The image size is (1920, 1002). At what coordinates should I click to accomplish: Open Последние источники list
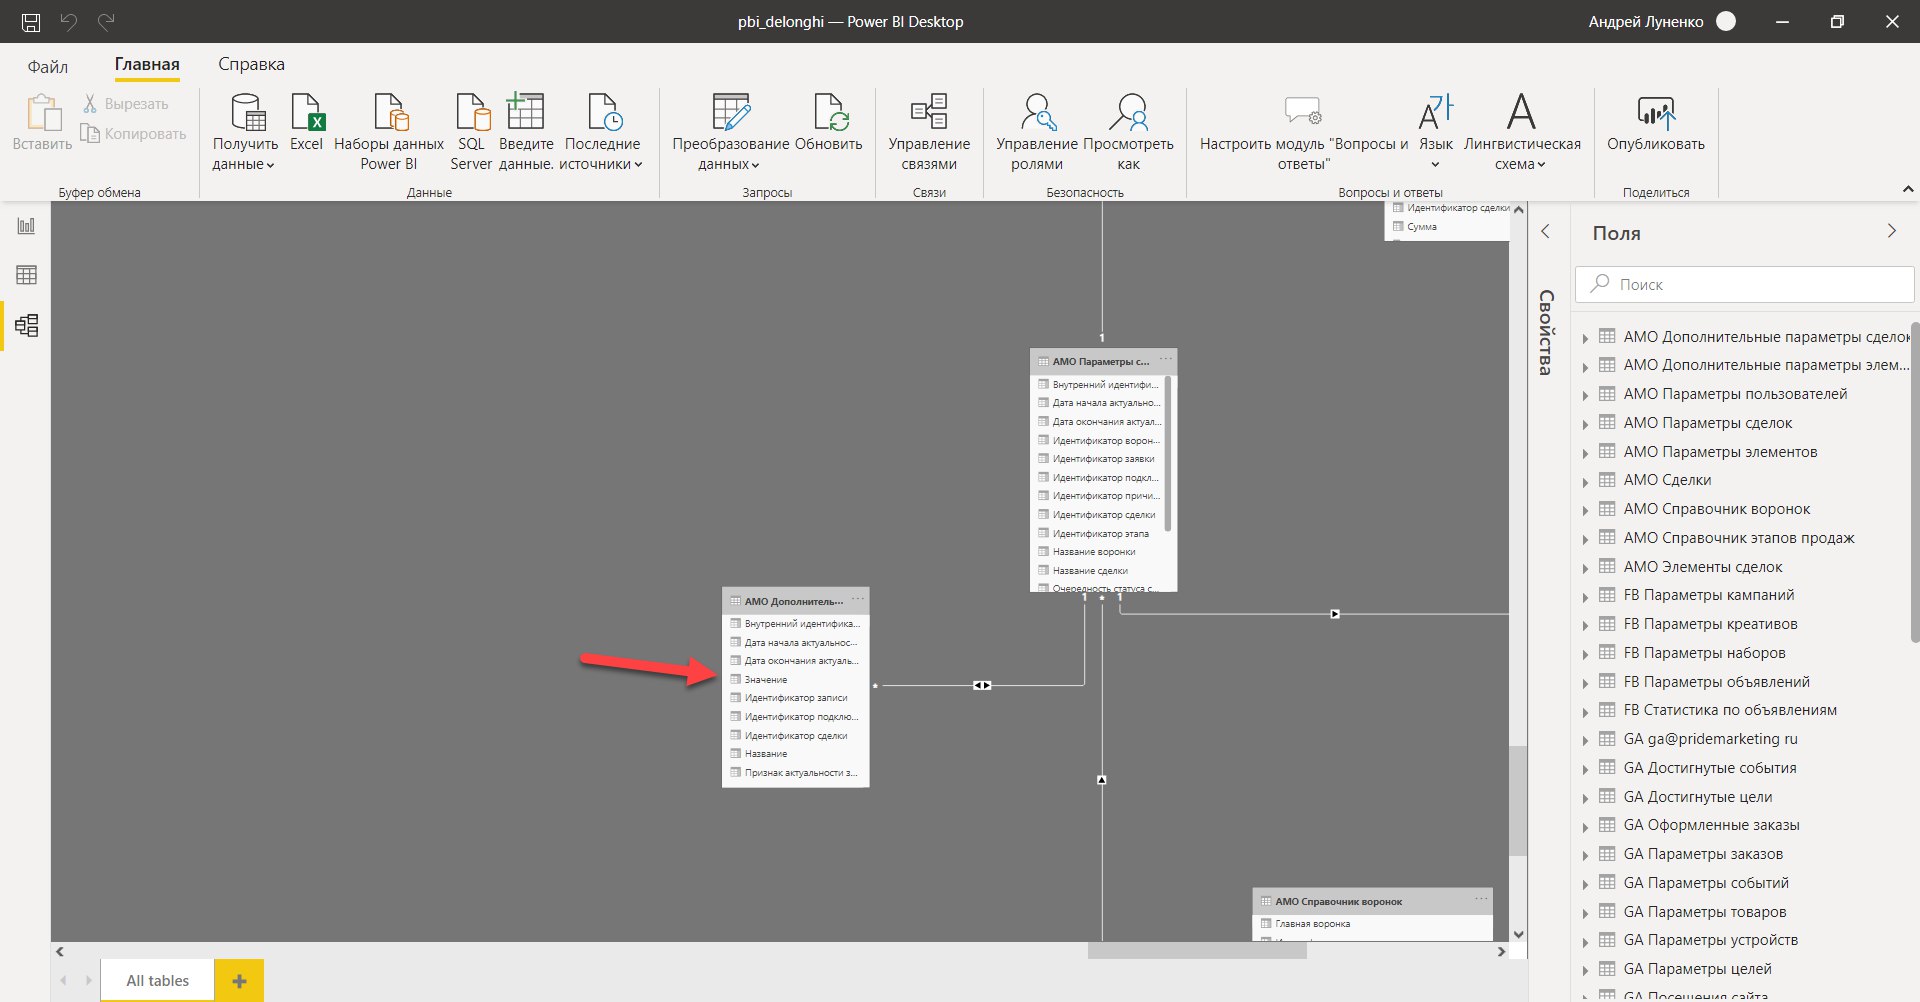(x=602, y=131)
